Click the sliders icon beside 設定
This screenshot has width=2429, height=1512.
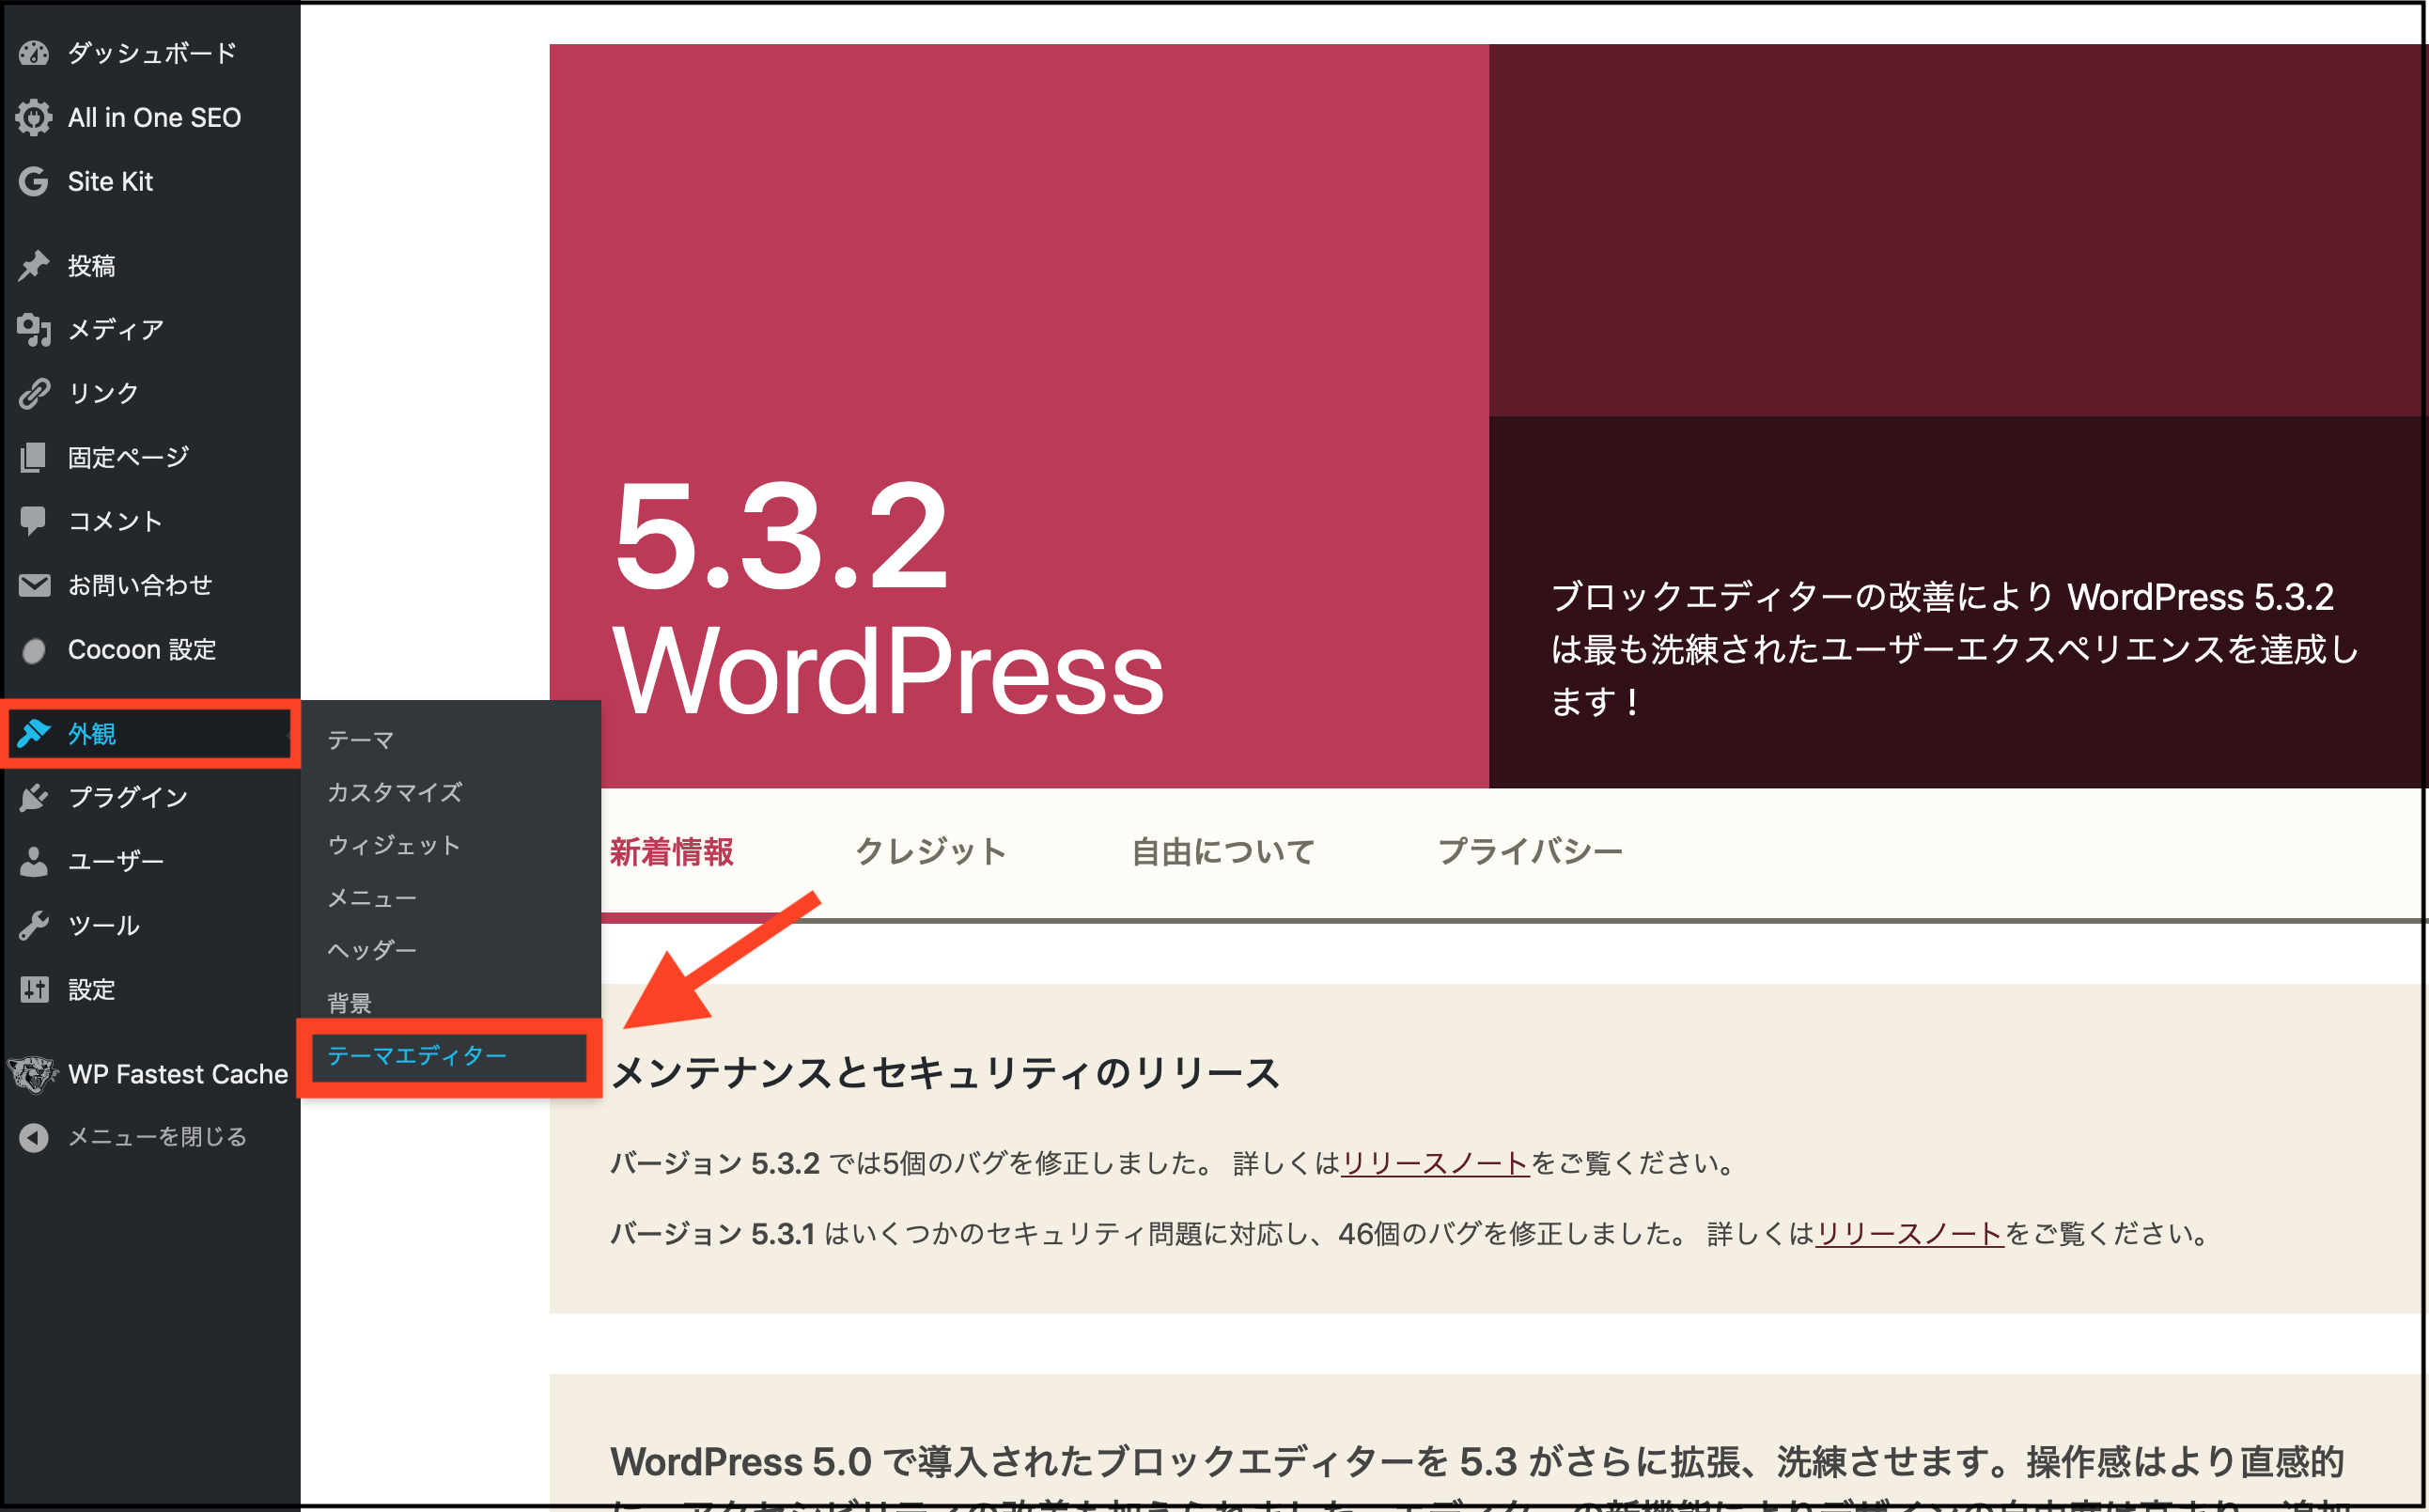[x=34, y=989]
